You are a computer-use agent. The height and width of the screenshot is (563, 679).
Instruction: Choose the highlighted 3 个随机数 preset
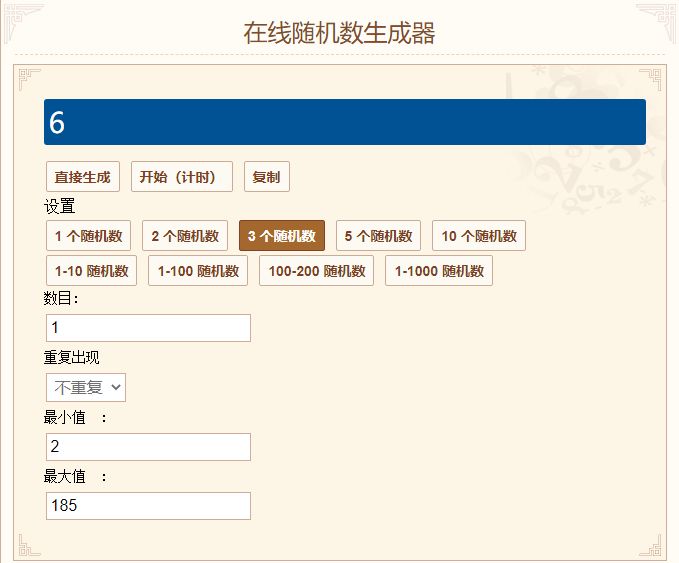click(x=282, y=236)
